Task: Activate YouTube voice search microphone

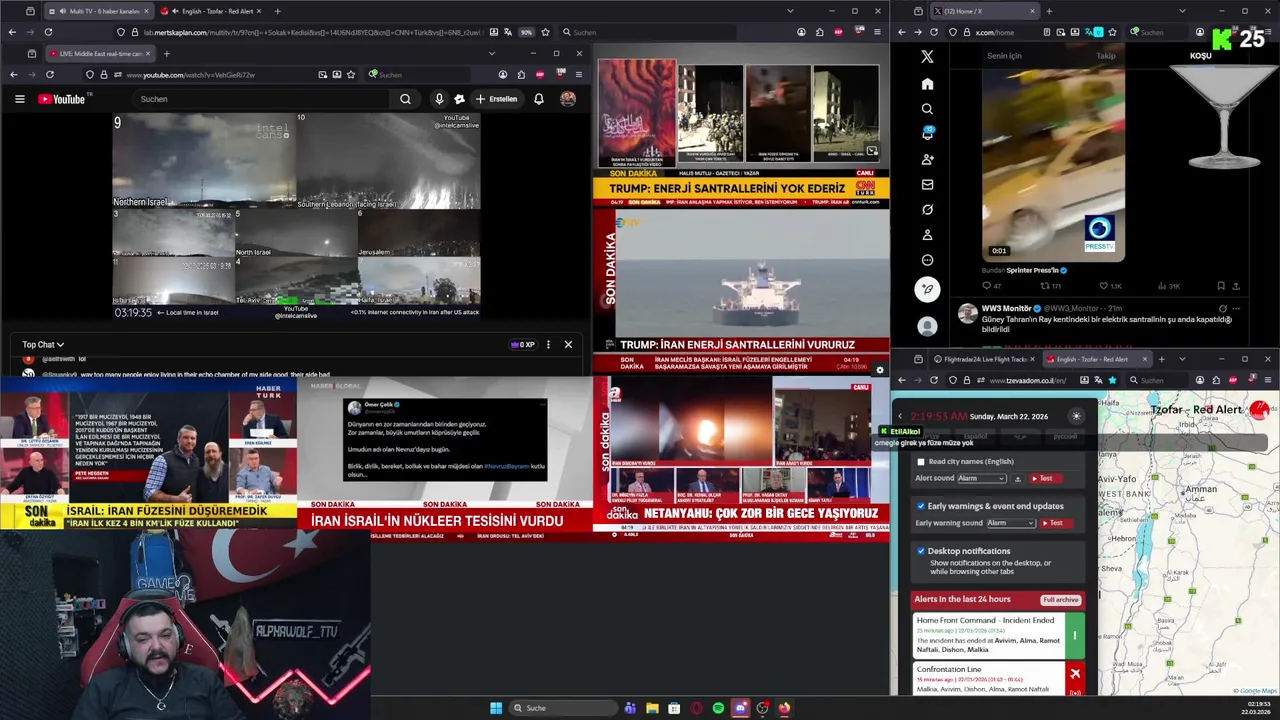Action: (438, 99)
